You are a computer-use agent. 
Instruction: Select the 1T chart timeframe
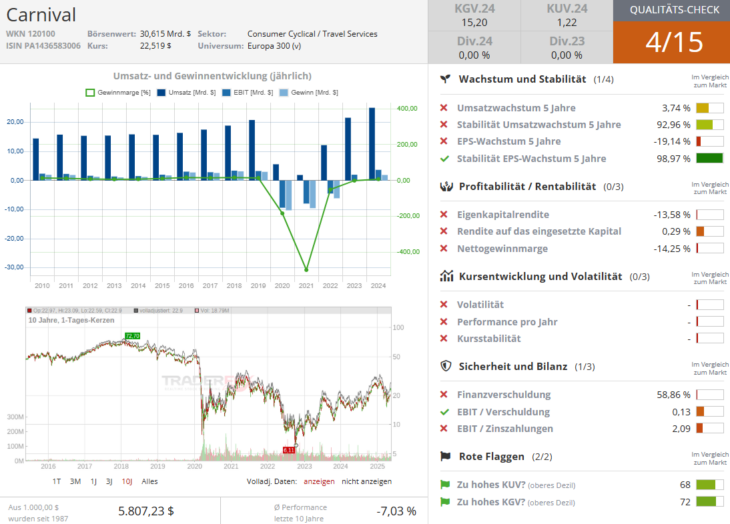[56, 481]
